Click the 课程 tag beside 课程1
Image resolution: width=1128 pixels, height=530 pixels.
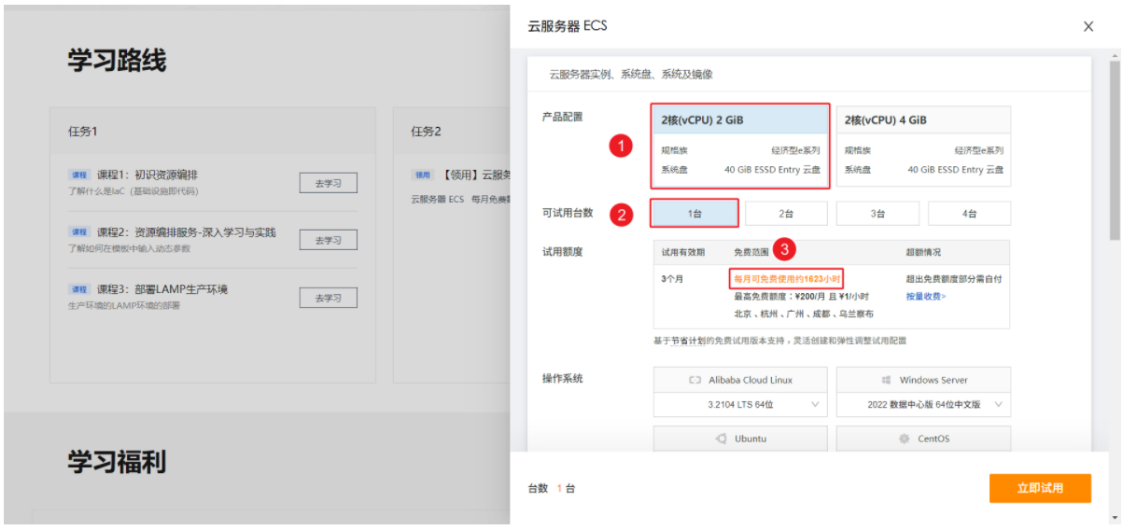pos(78,175)
